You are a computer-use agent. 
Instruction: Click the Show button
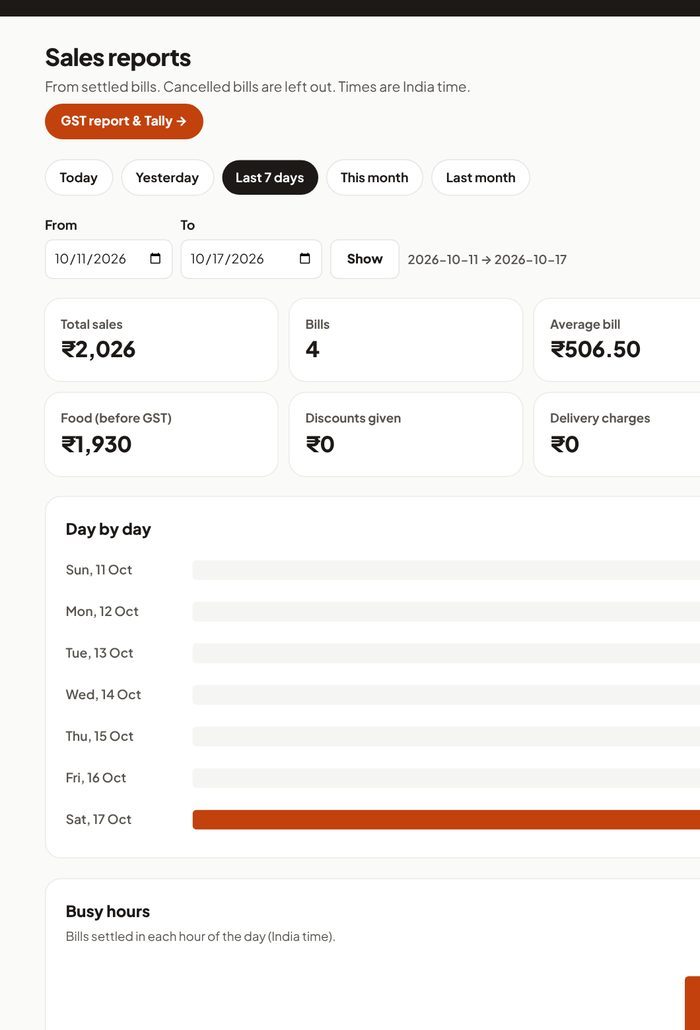coord(364,259)
